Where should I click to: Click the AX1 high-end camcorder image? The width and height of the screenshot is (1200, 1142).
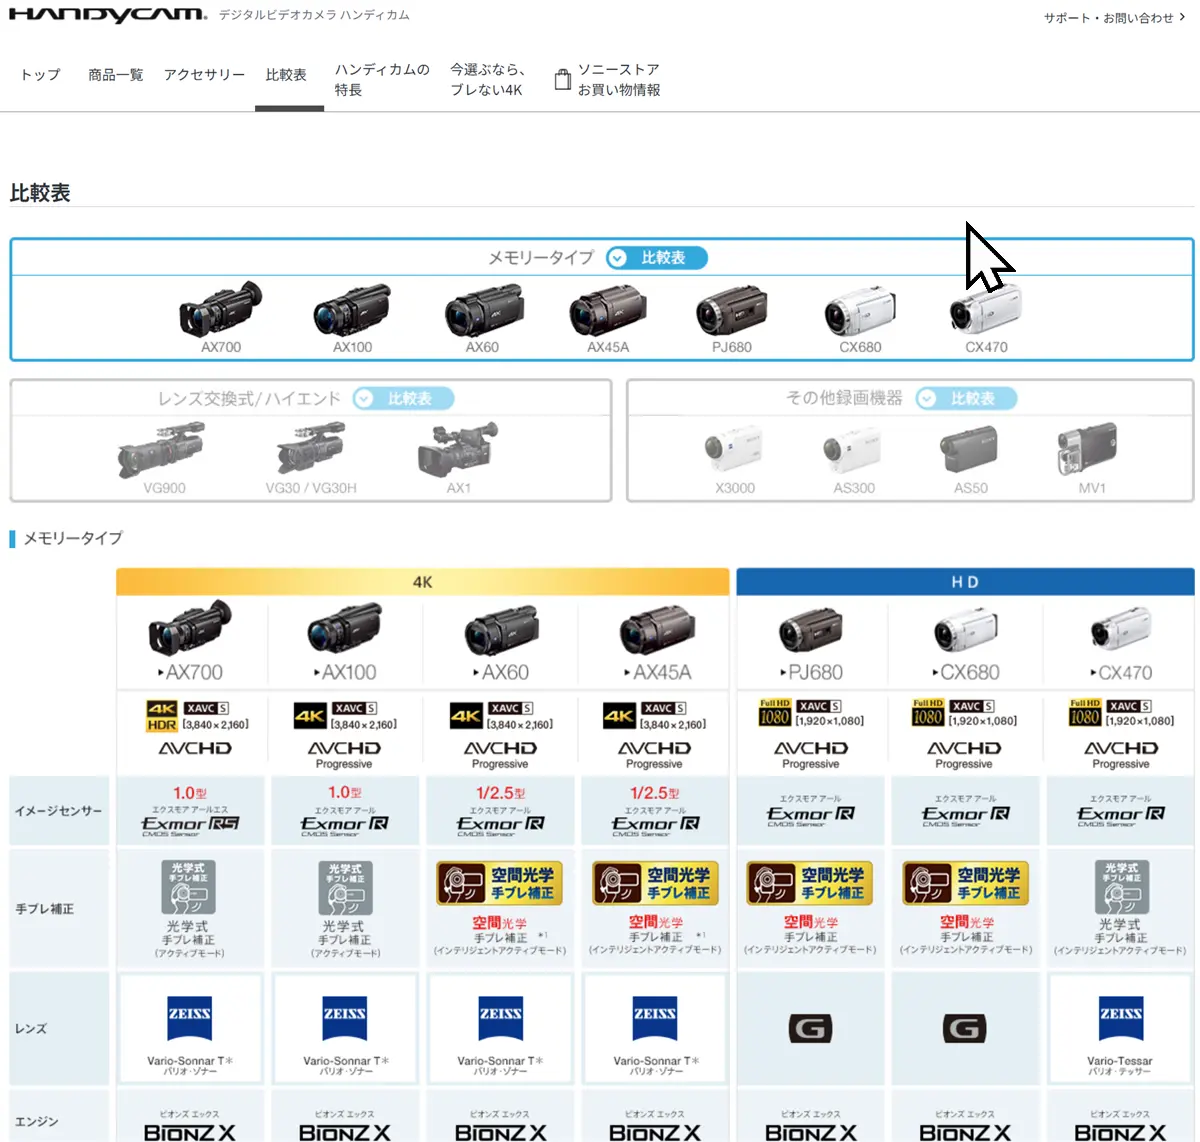pyautogui.click(x=458, y=452)
